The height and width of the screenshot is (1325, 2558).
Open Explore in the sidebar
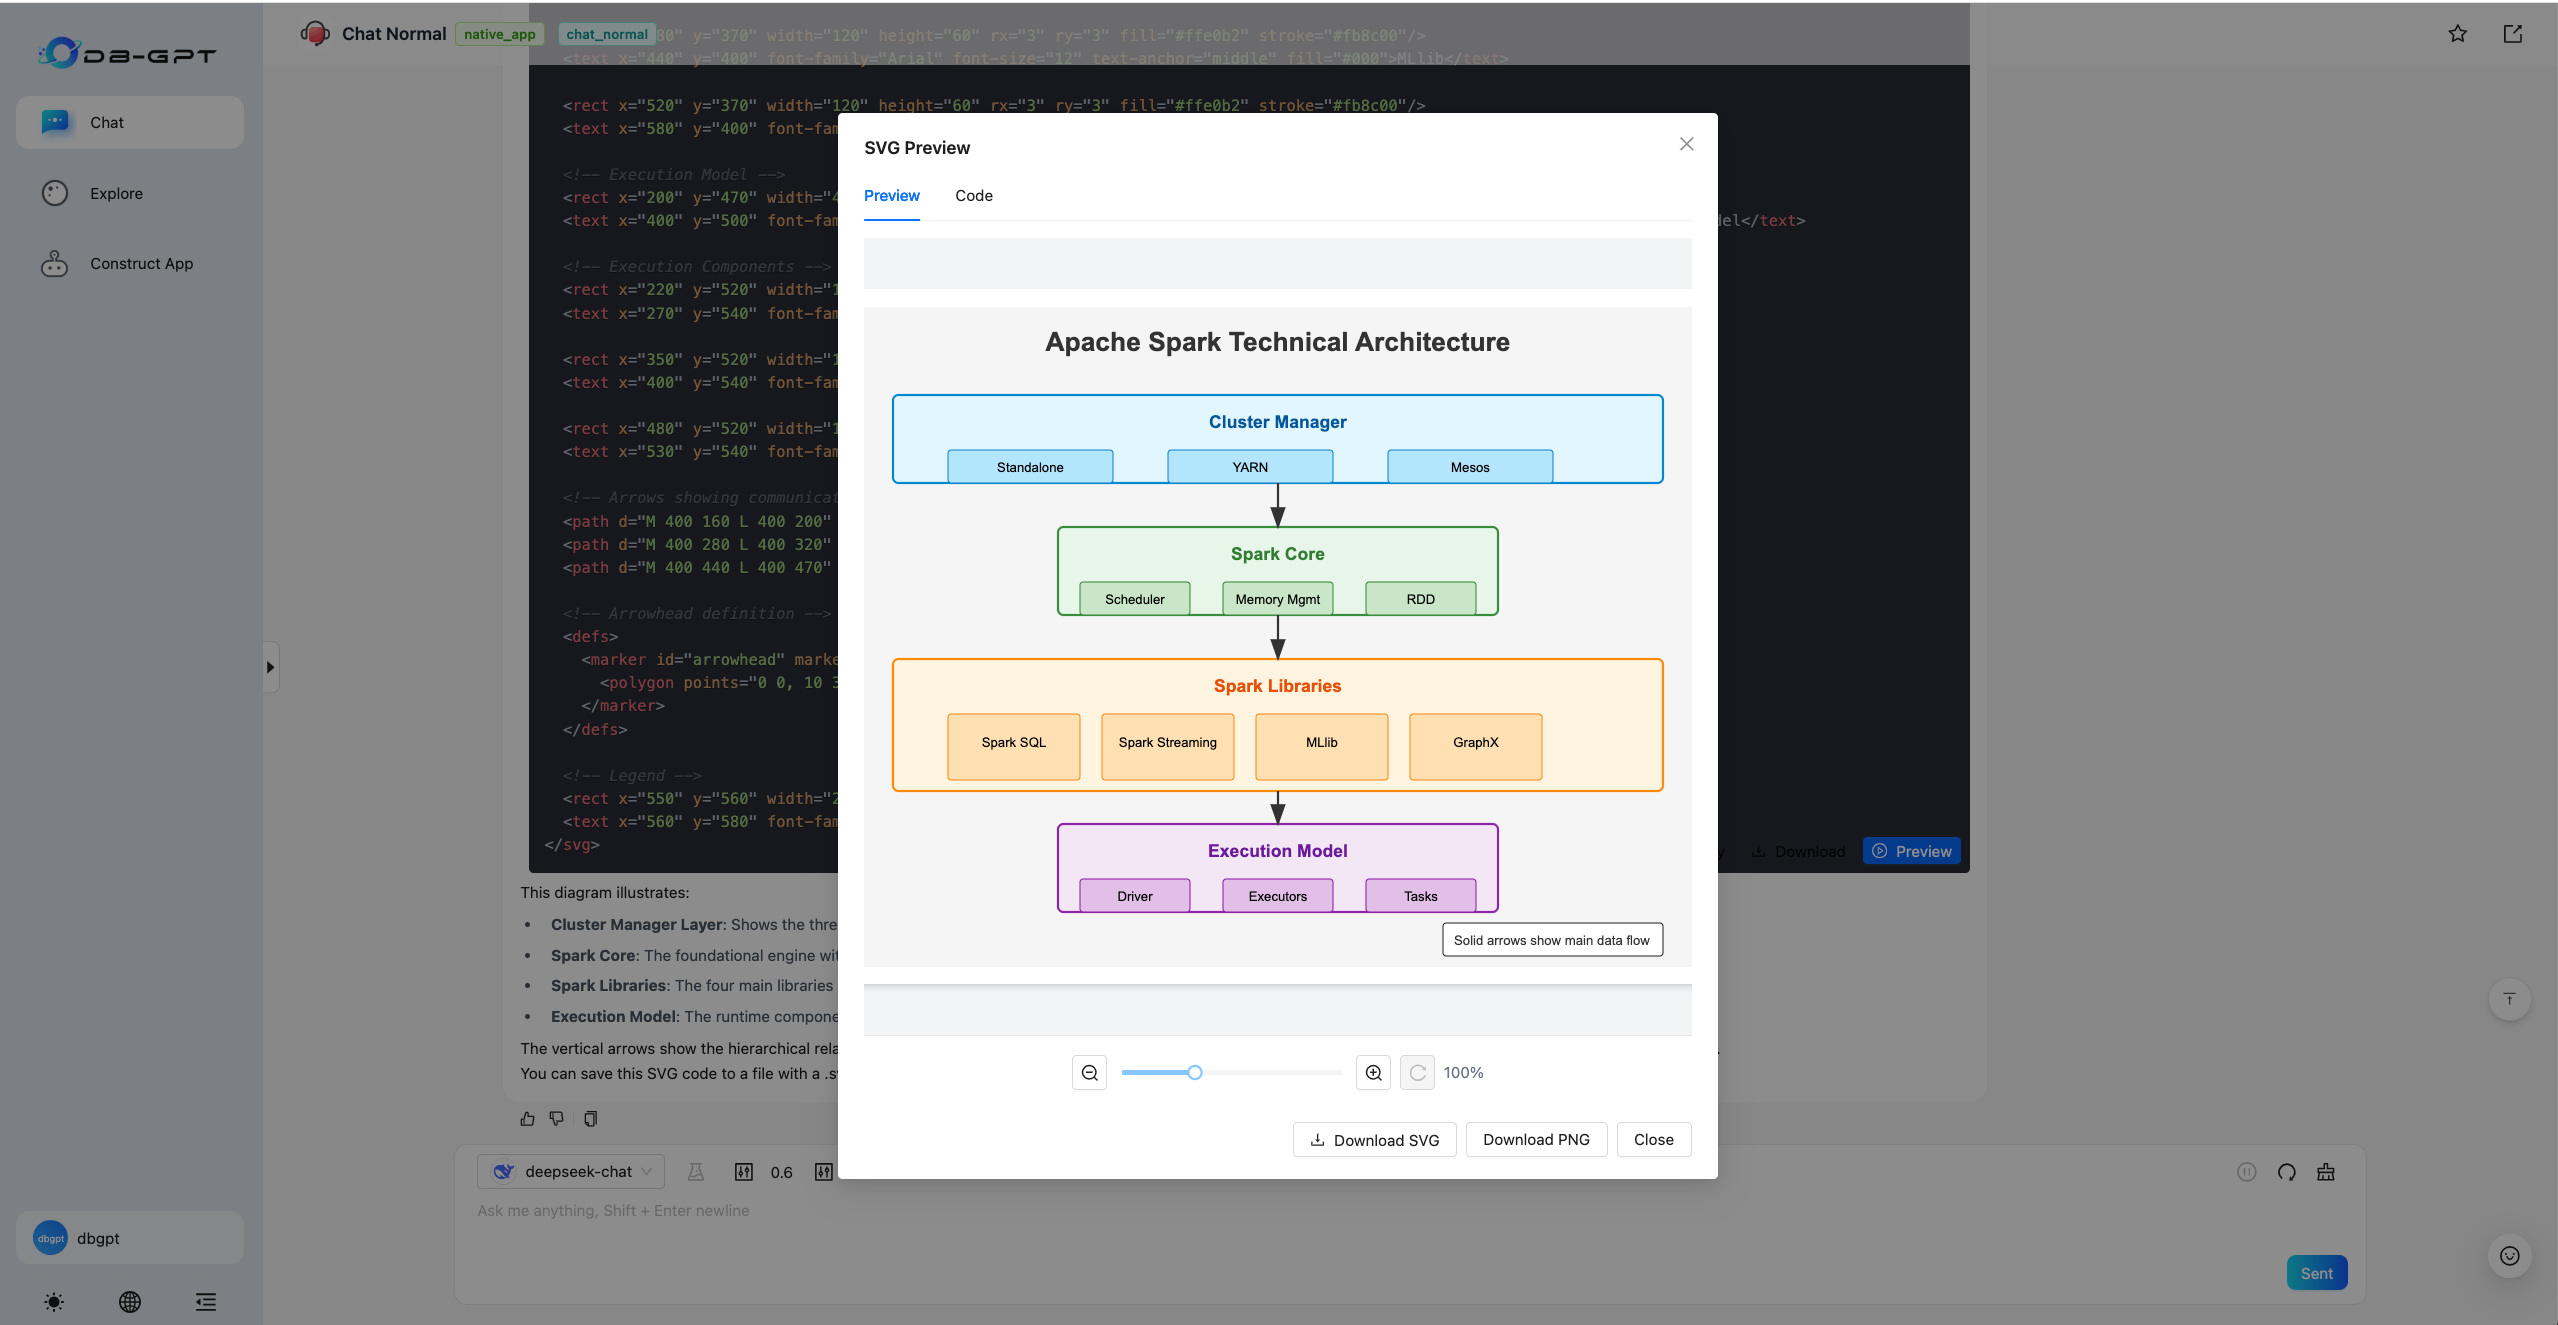[x=116, y=194]
